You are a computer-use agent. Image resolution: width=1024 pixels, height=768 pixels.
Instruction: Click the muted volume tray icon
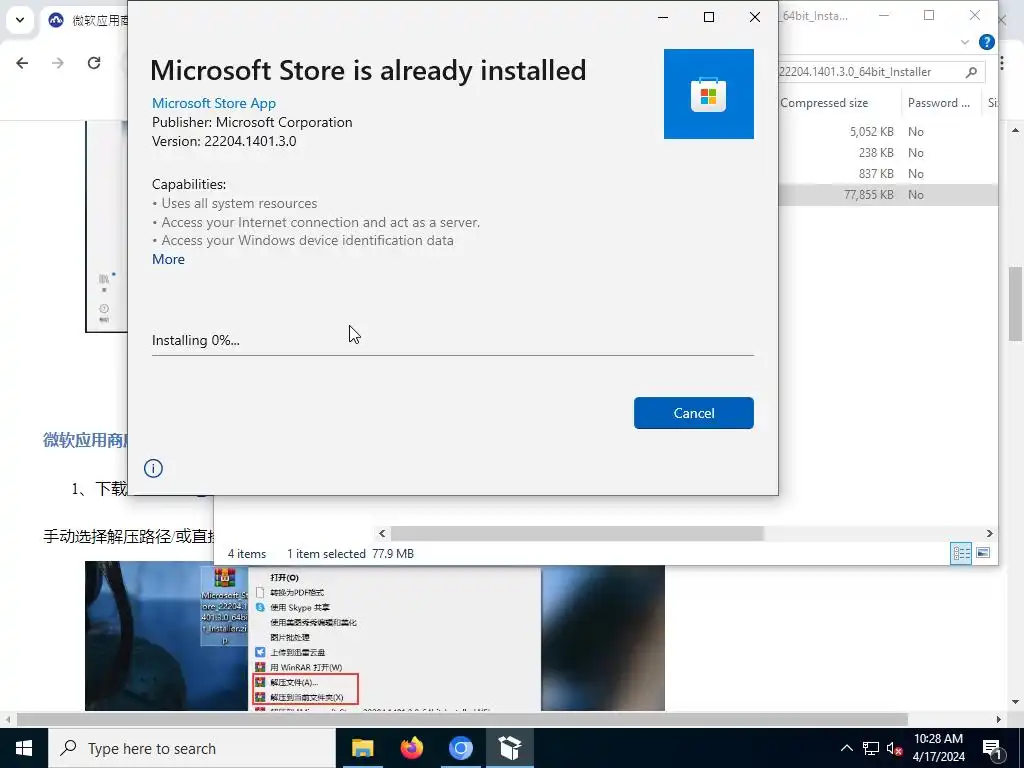pyautogui.click(x=894, y=748)
